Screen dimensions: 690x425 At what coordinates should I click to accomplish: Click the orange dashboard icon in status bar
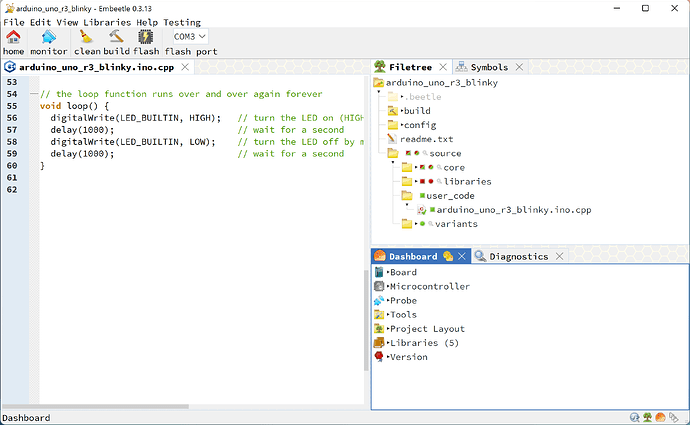[x=660, y=417]
